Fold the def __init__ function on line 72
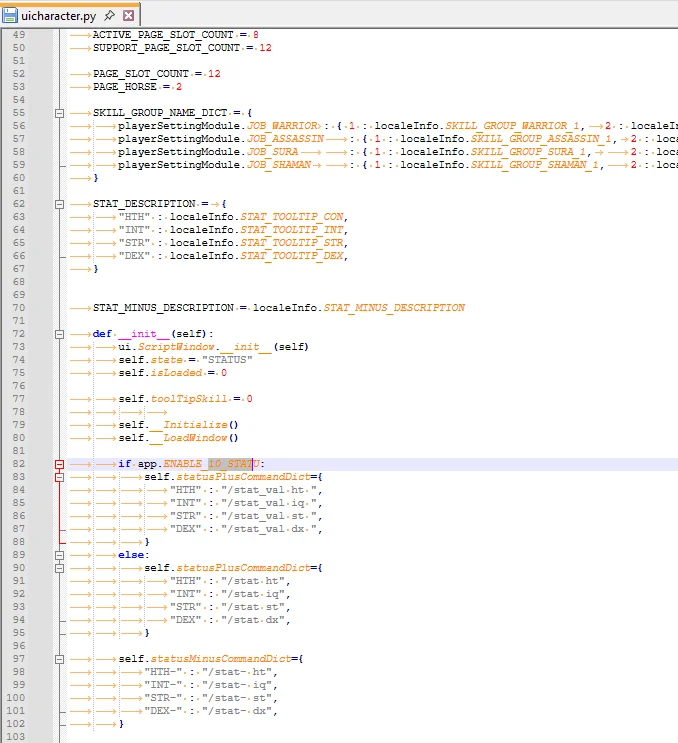678x743 pixels. click(x=59, y=334)
